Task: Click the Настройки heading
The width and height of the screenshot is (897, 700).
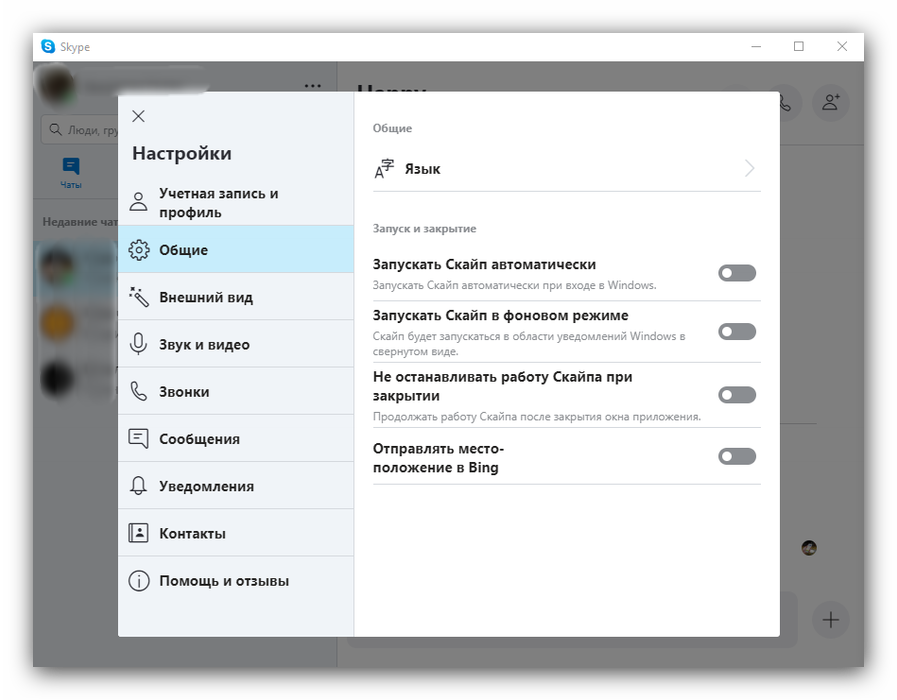Action: 182,153
